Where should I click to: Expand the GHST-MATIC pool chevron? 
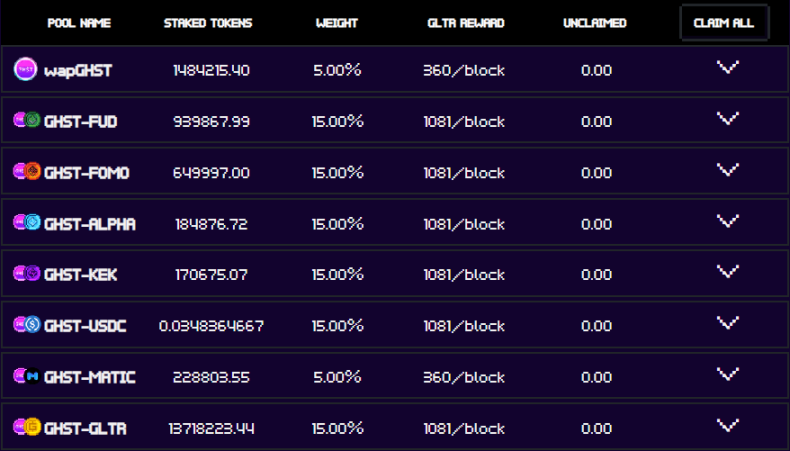[728, 374]
